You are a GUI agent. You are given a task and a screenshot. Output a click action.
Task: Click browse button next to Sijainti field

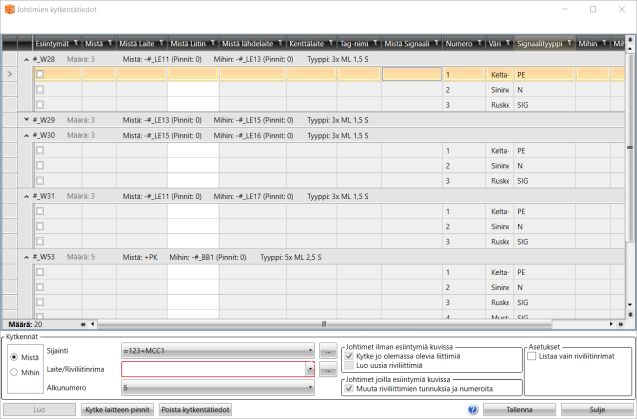point(326,353)
